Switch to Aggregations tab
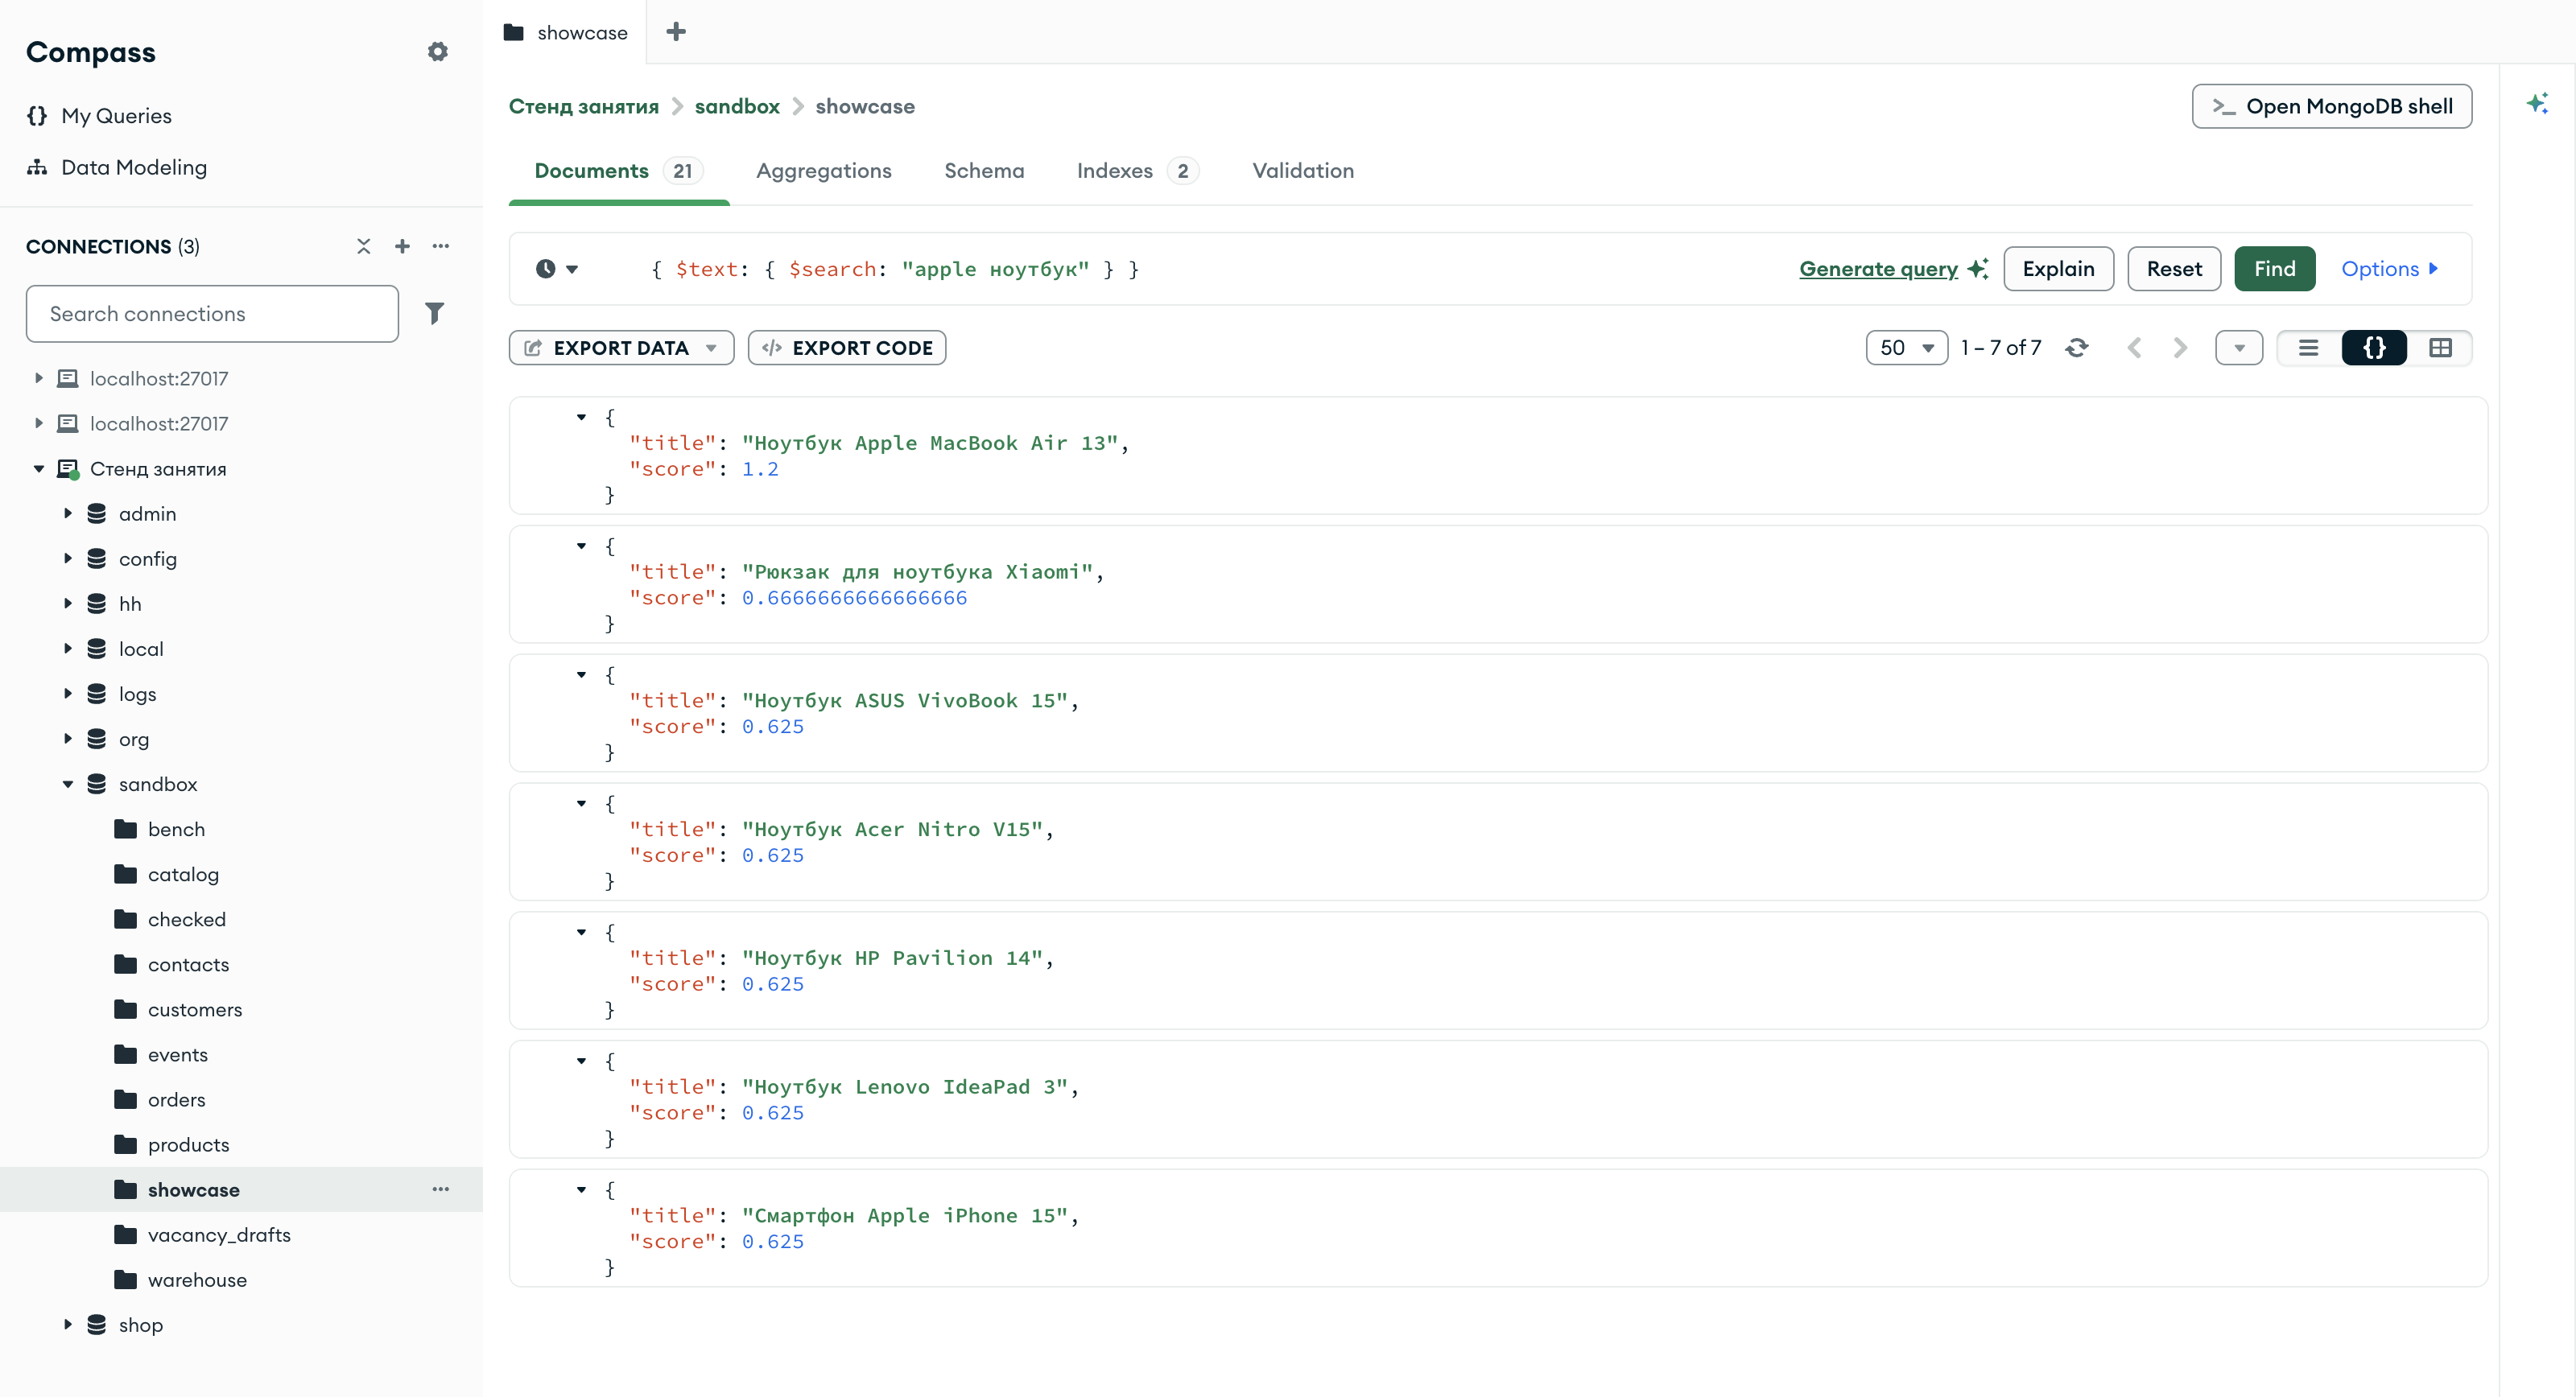This screenshot has height=1397, width=2576. point(824,171)
